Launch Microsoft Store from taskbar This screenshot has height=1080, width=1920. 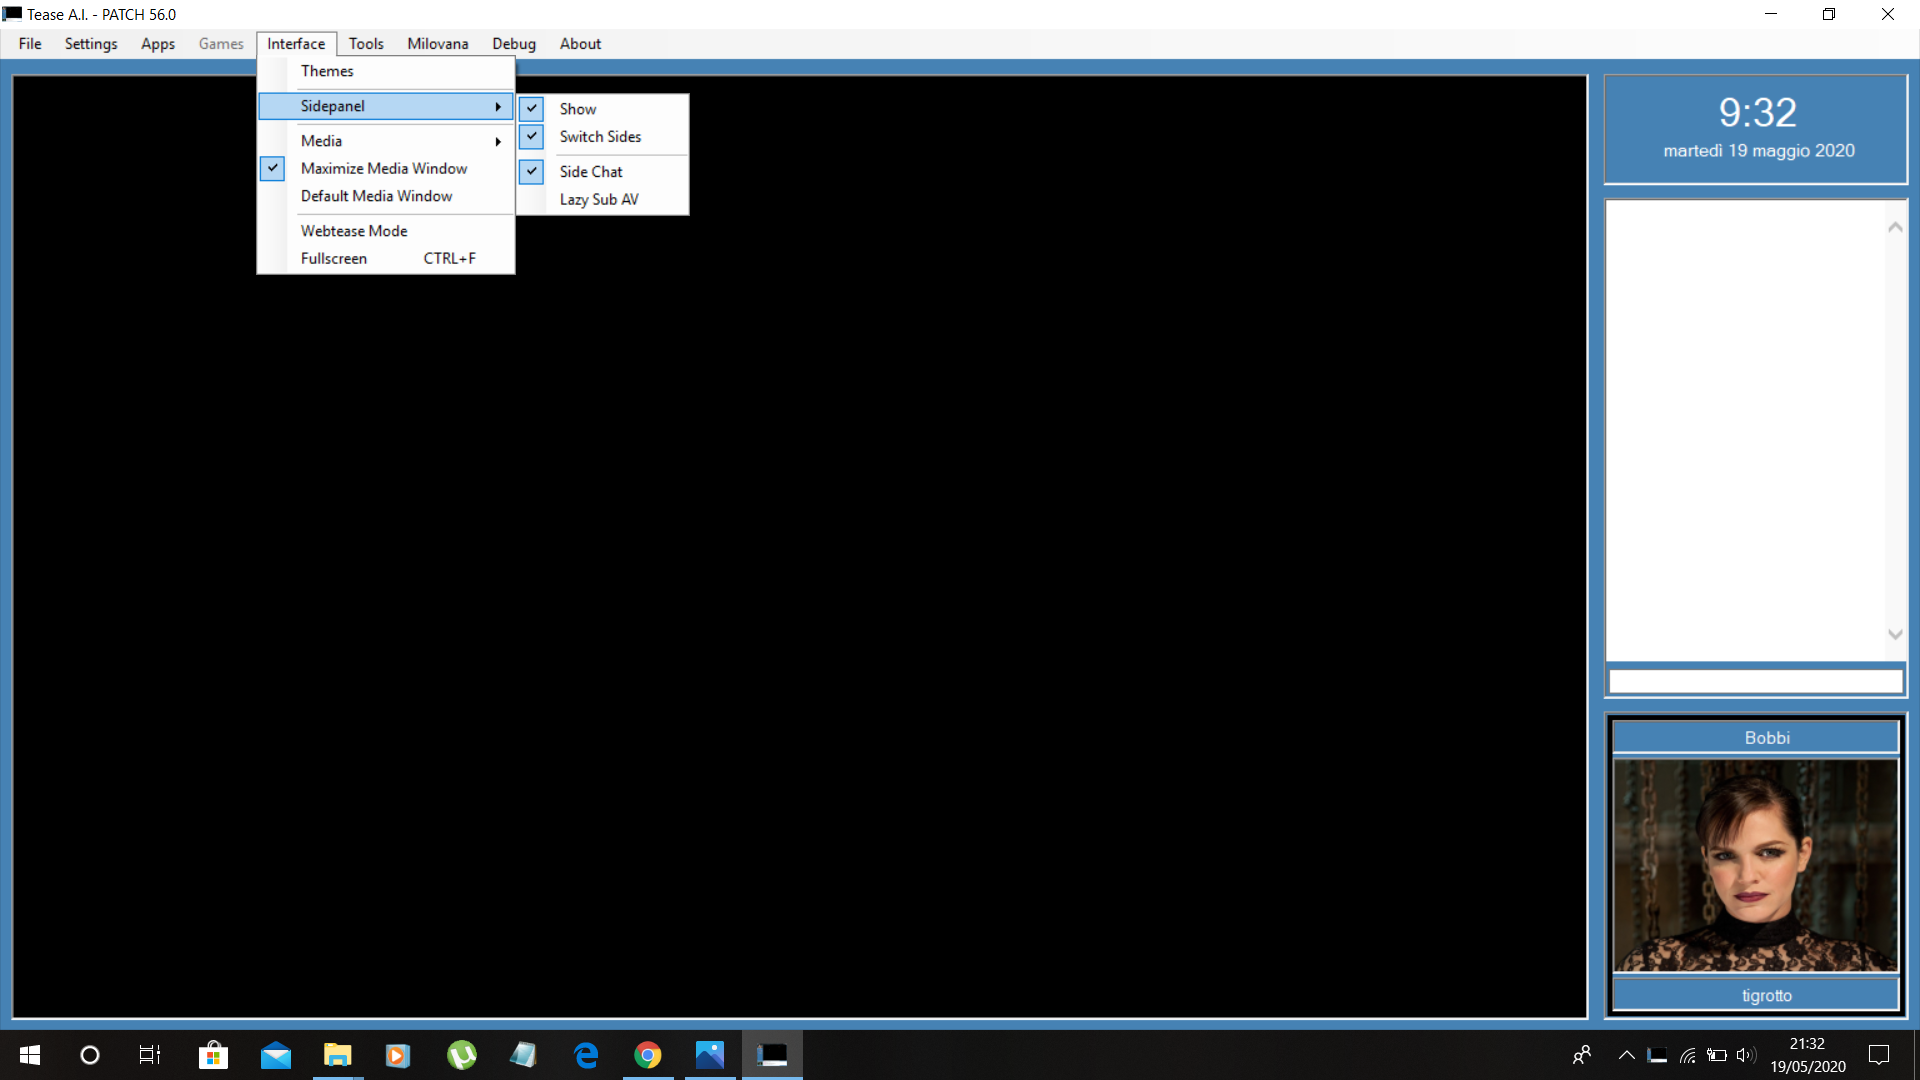[x=213, y=1055]
